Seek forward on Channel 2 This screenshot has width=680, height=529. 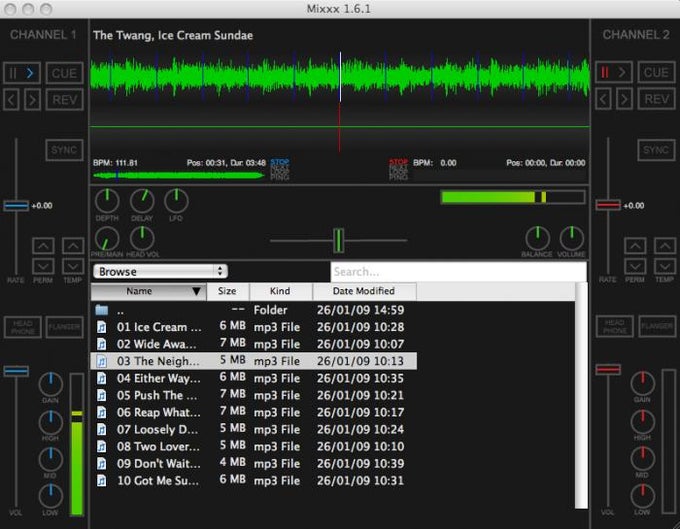click(x=624, y=99)
